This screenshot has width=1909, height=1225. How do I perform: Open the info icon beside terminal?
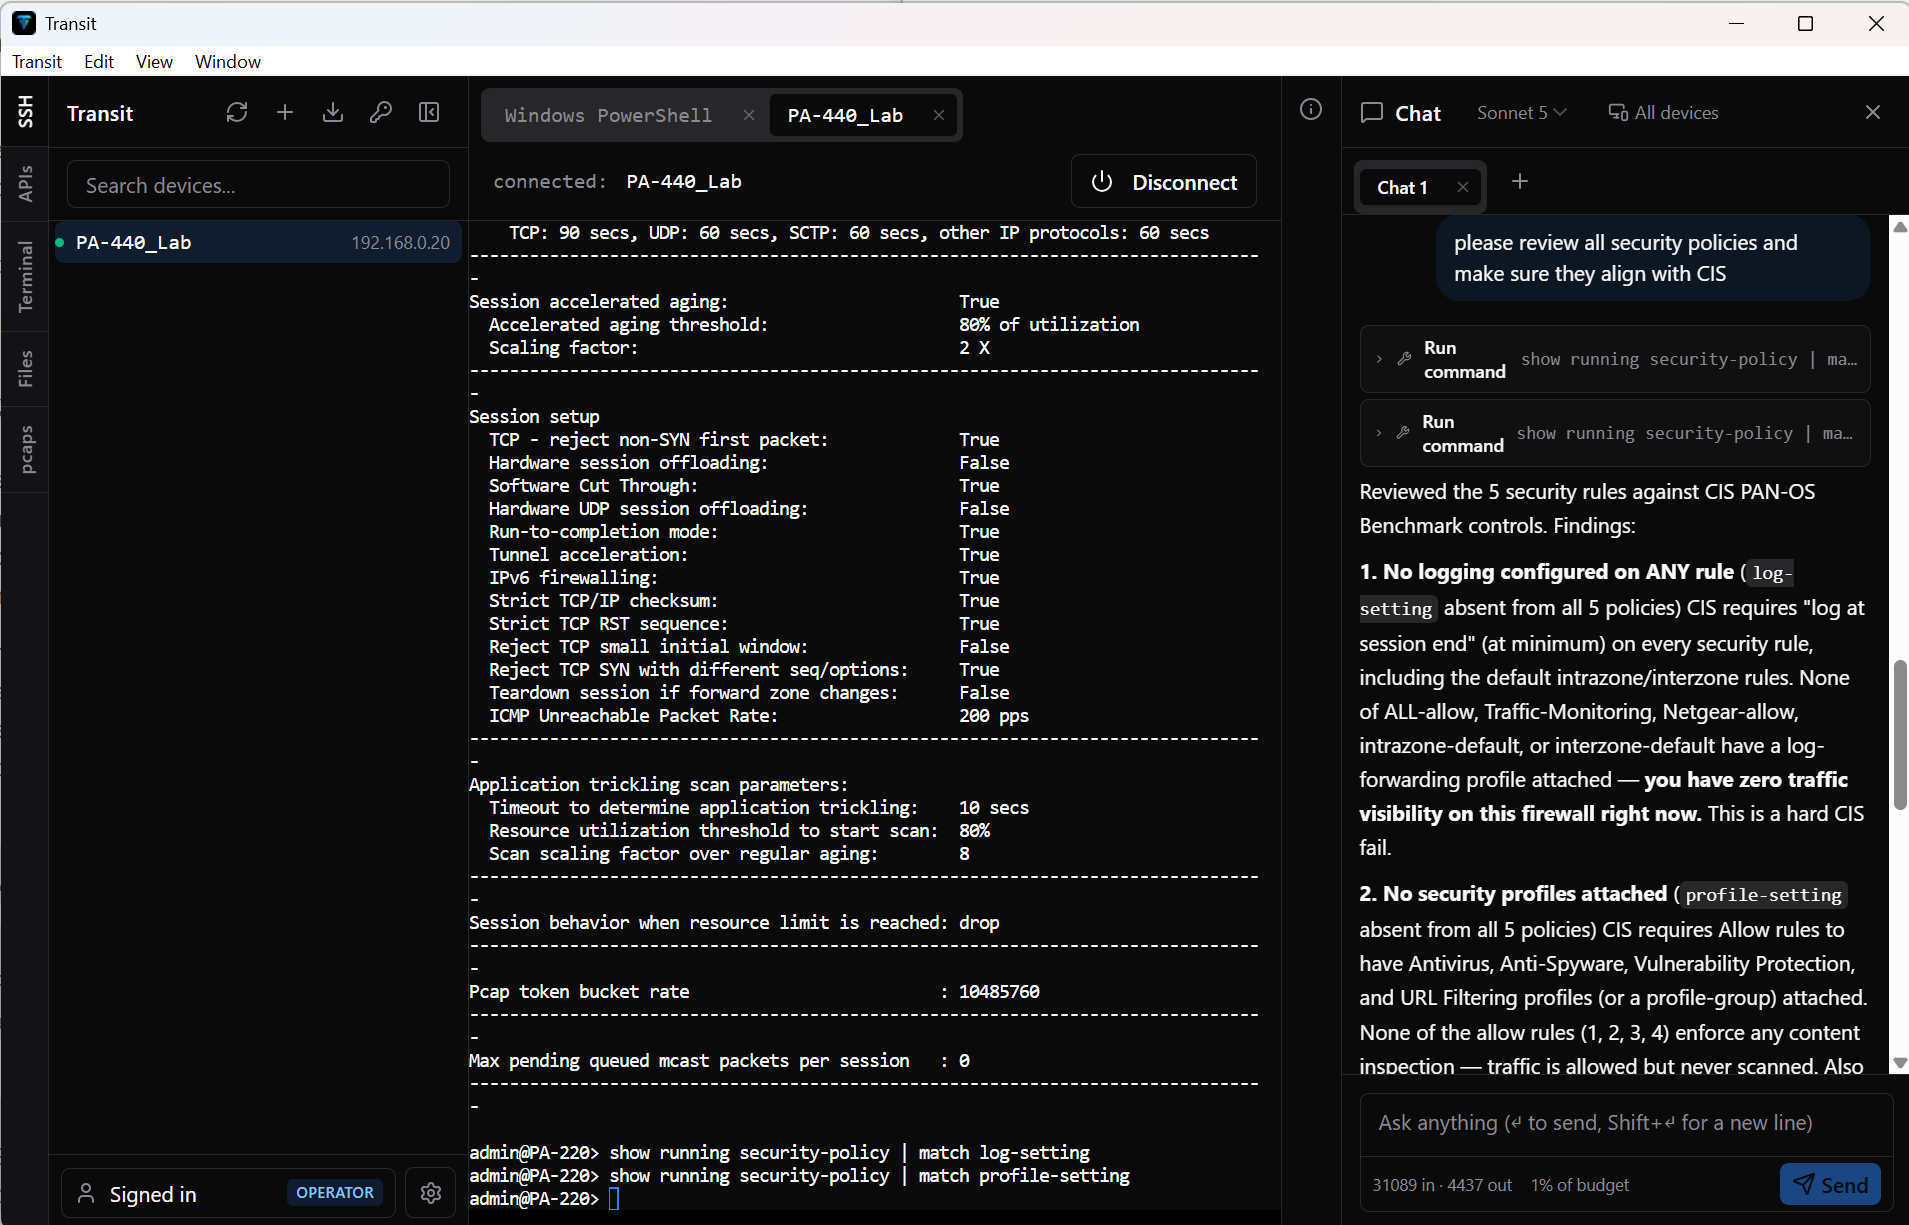pyautogui.click(x=1311, y=109)
